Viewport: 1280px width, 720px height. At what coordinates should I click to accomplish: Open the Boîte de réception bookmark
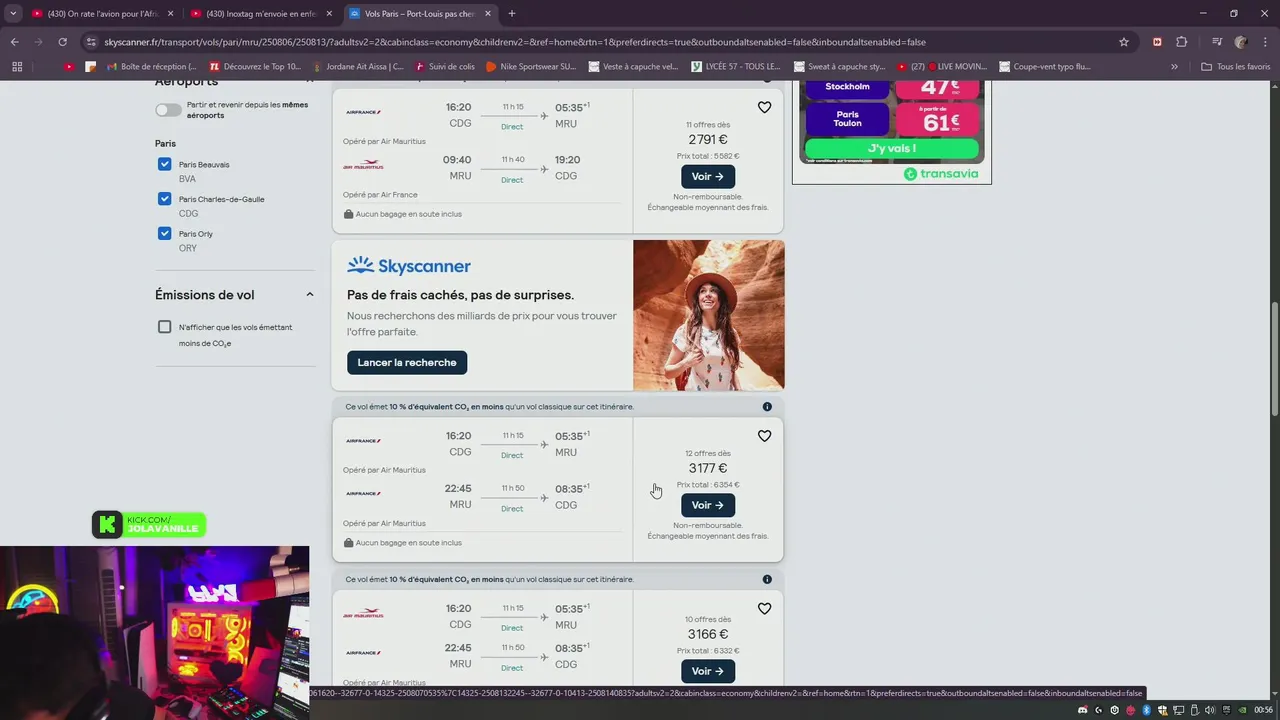pos(150,67)
